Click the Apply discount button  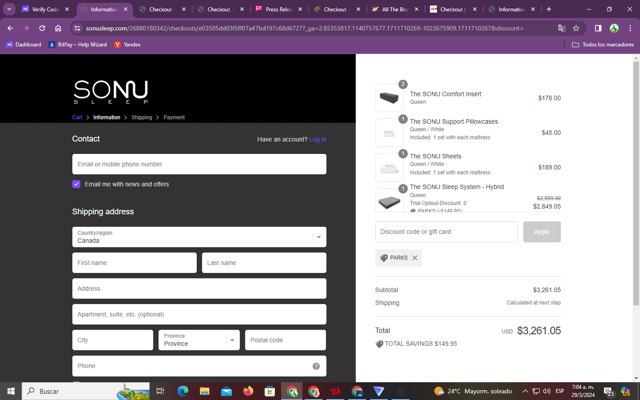(542, 232)
